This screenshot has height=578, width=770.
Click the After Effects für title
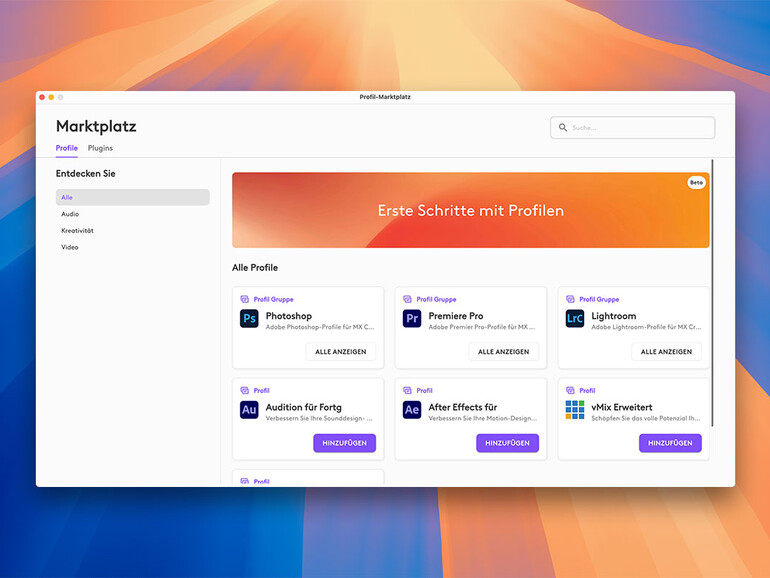463,407
